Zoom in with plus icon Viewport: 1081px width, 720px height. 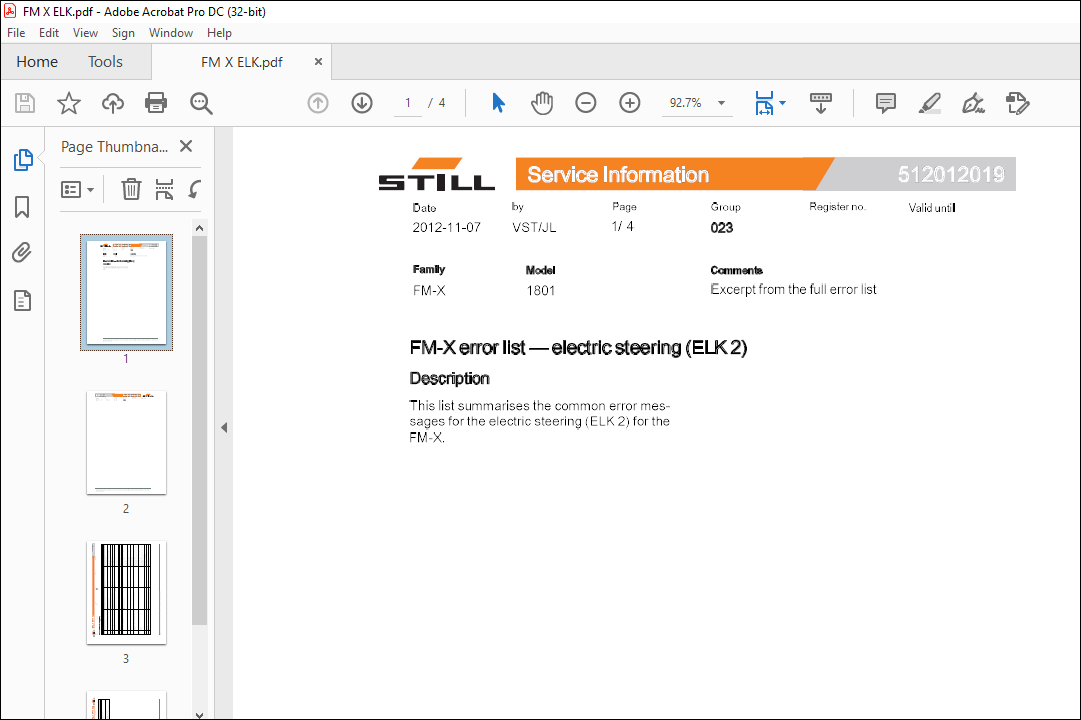(629, 103)
